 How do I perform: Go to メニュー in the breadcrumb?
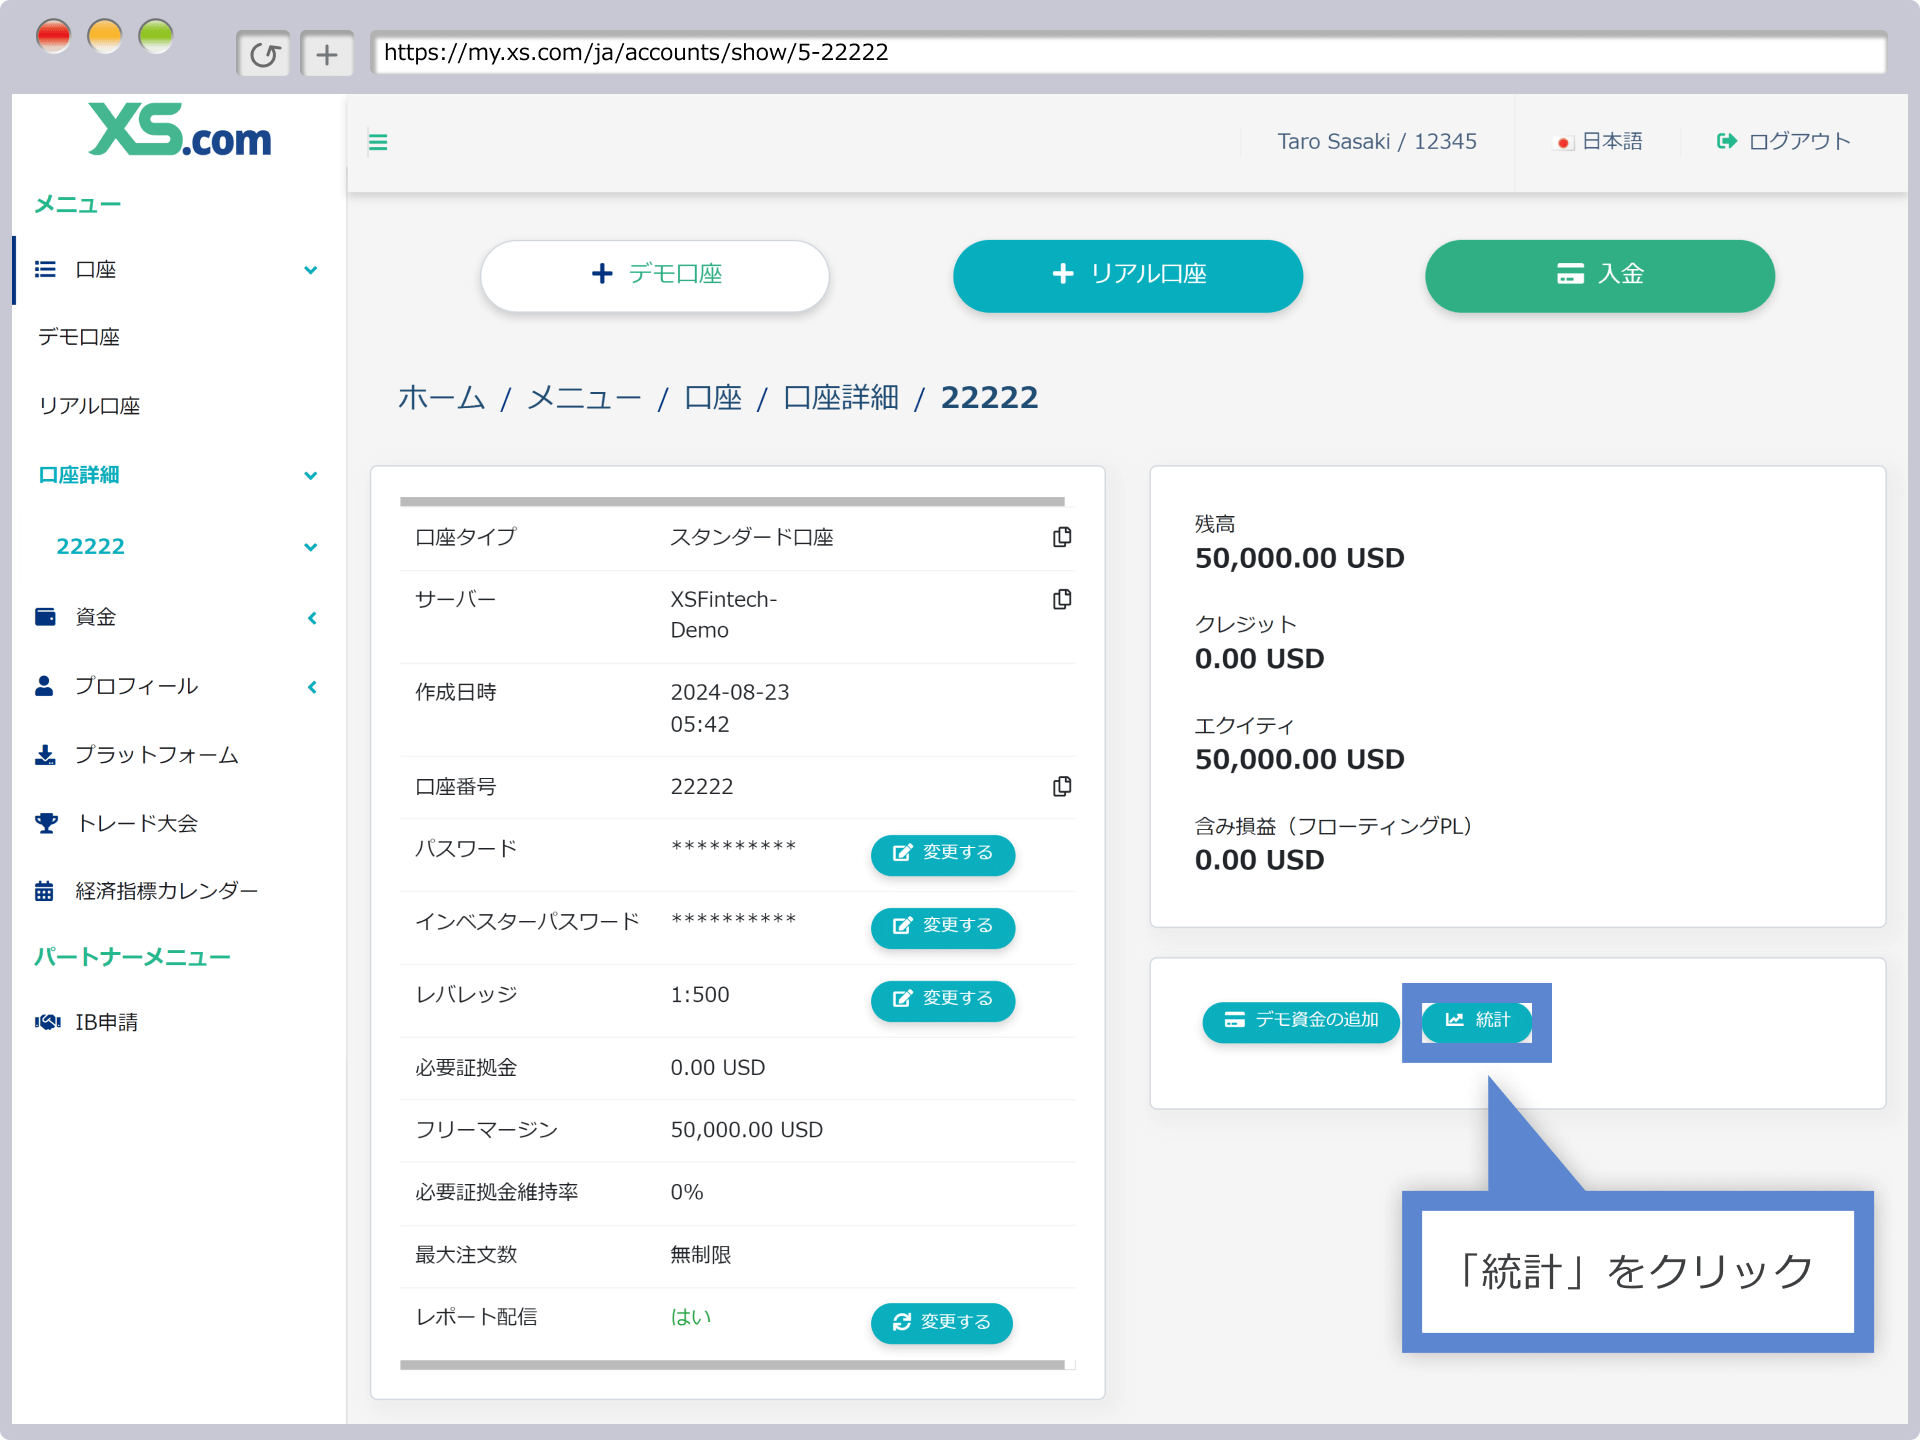[584, 398]
